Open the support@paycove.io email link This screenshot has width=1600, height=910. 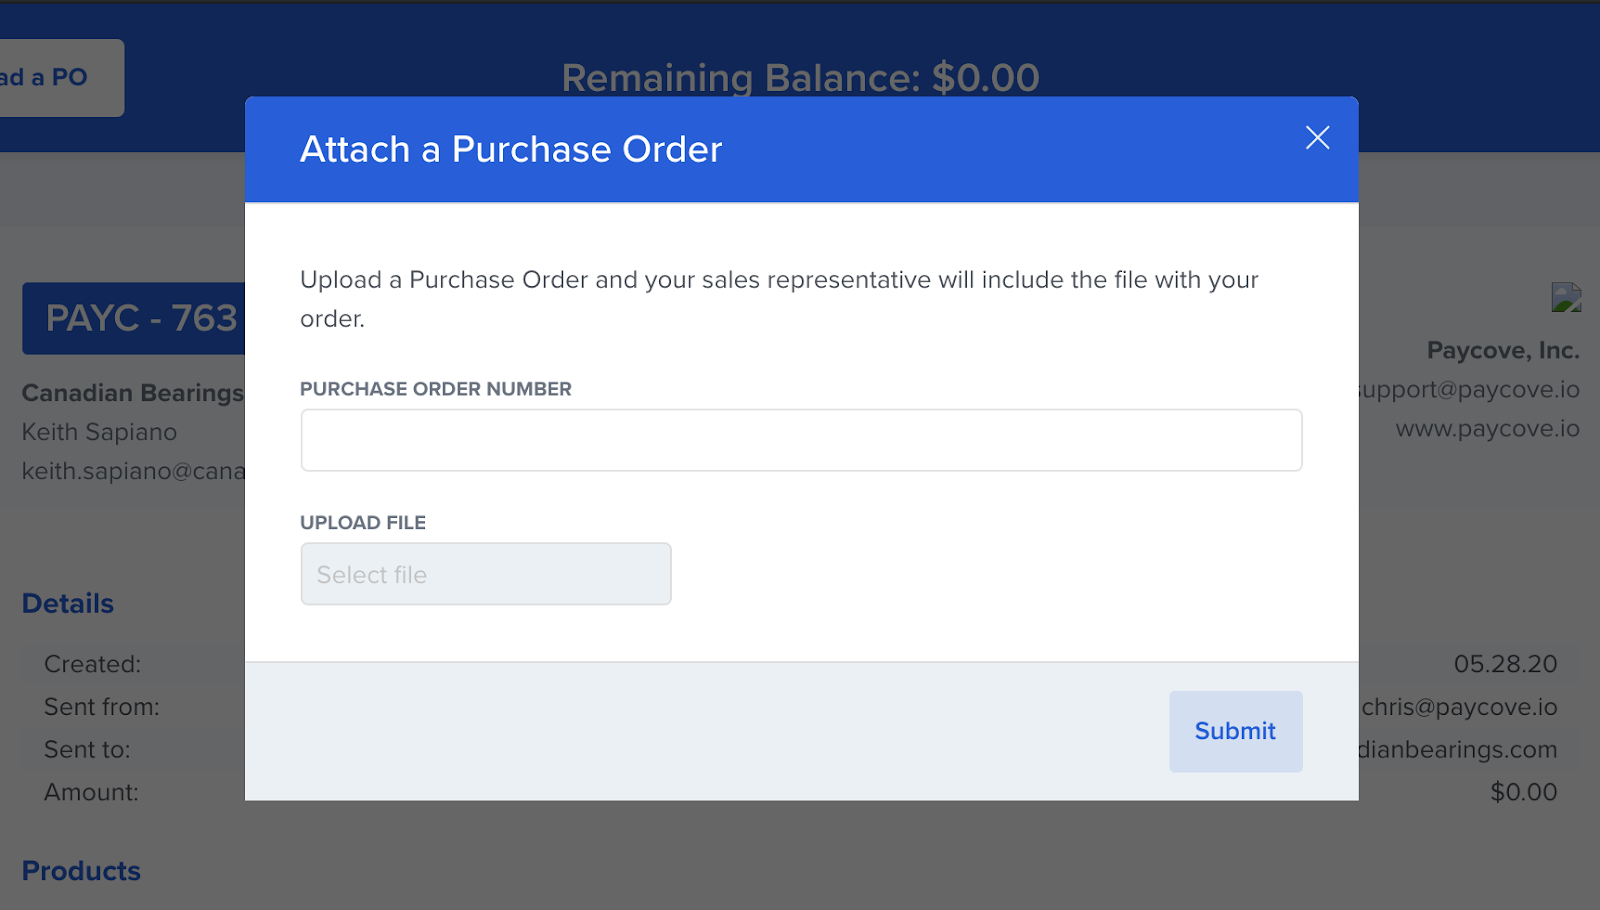1470,390
